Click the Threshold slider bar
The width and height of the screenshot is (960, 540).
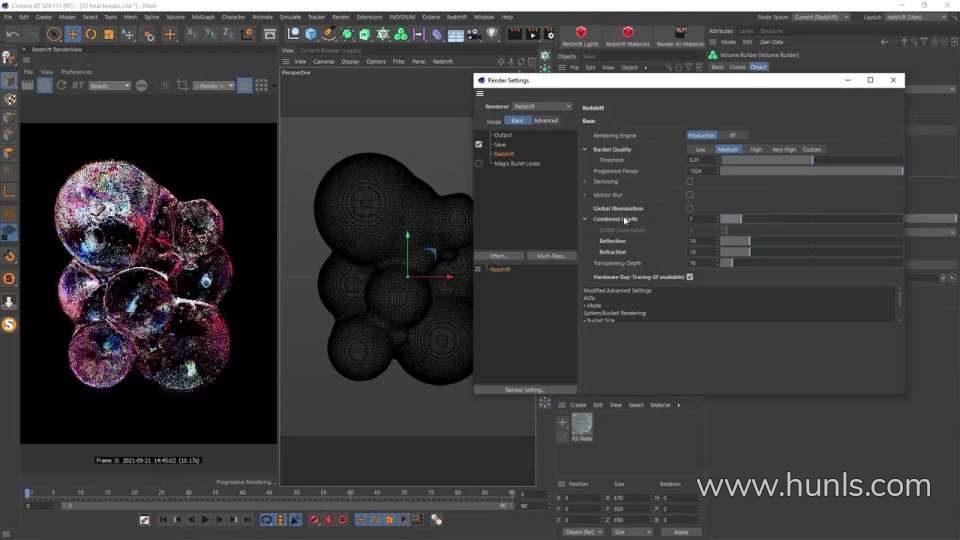point(766,160)
